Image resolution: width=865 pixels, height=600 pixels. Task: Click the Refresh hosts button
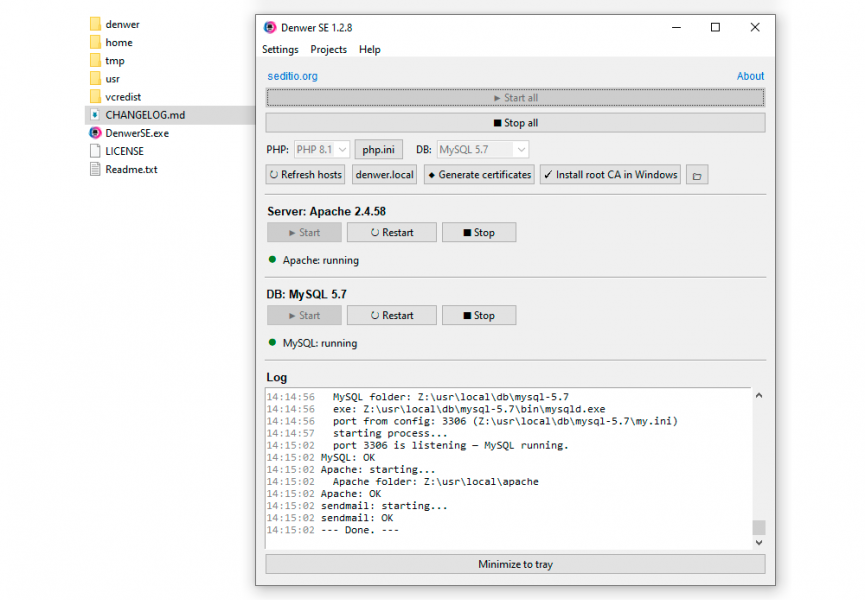306,175
